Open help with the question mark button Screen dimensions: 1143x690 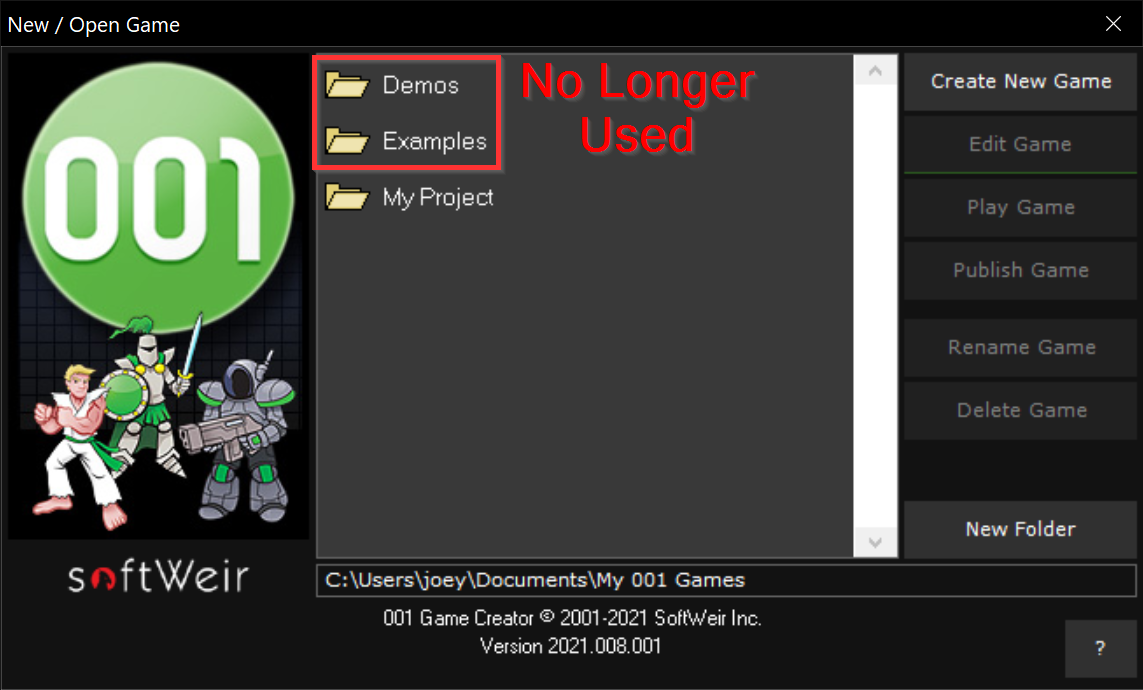(1100, 648)
